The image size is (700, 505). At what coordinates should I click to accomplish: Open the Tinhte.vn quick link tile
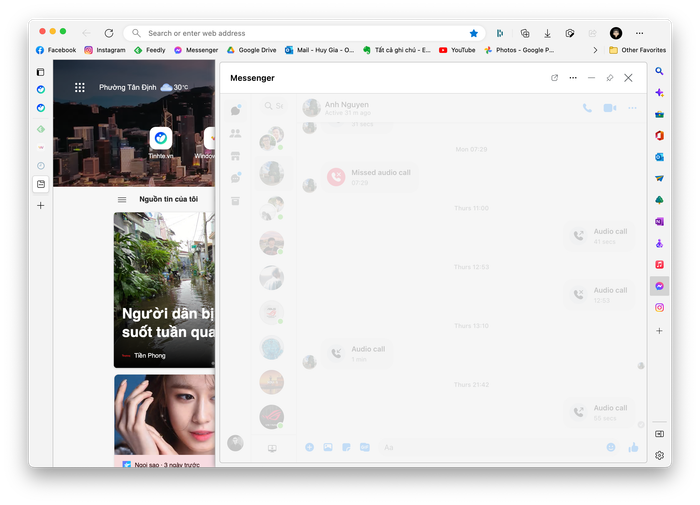point(161,138)
